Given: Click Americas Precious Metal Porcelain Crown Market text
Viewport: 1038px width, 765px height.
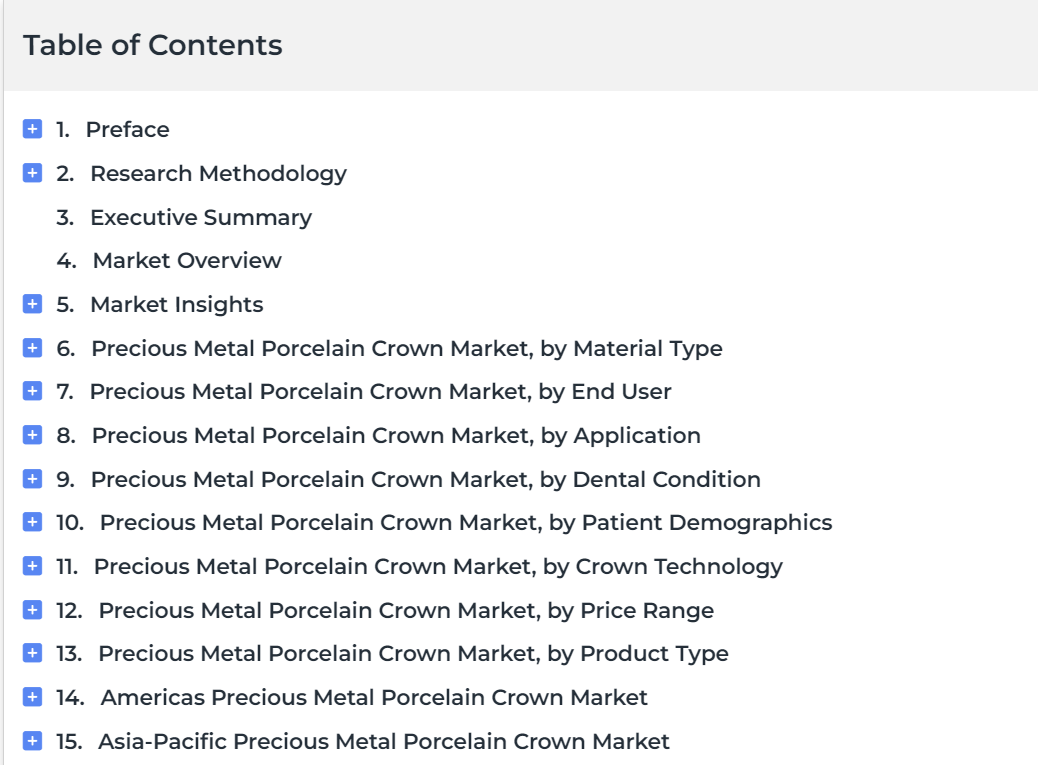Looking at the screenshot, I should point(374,698).
